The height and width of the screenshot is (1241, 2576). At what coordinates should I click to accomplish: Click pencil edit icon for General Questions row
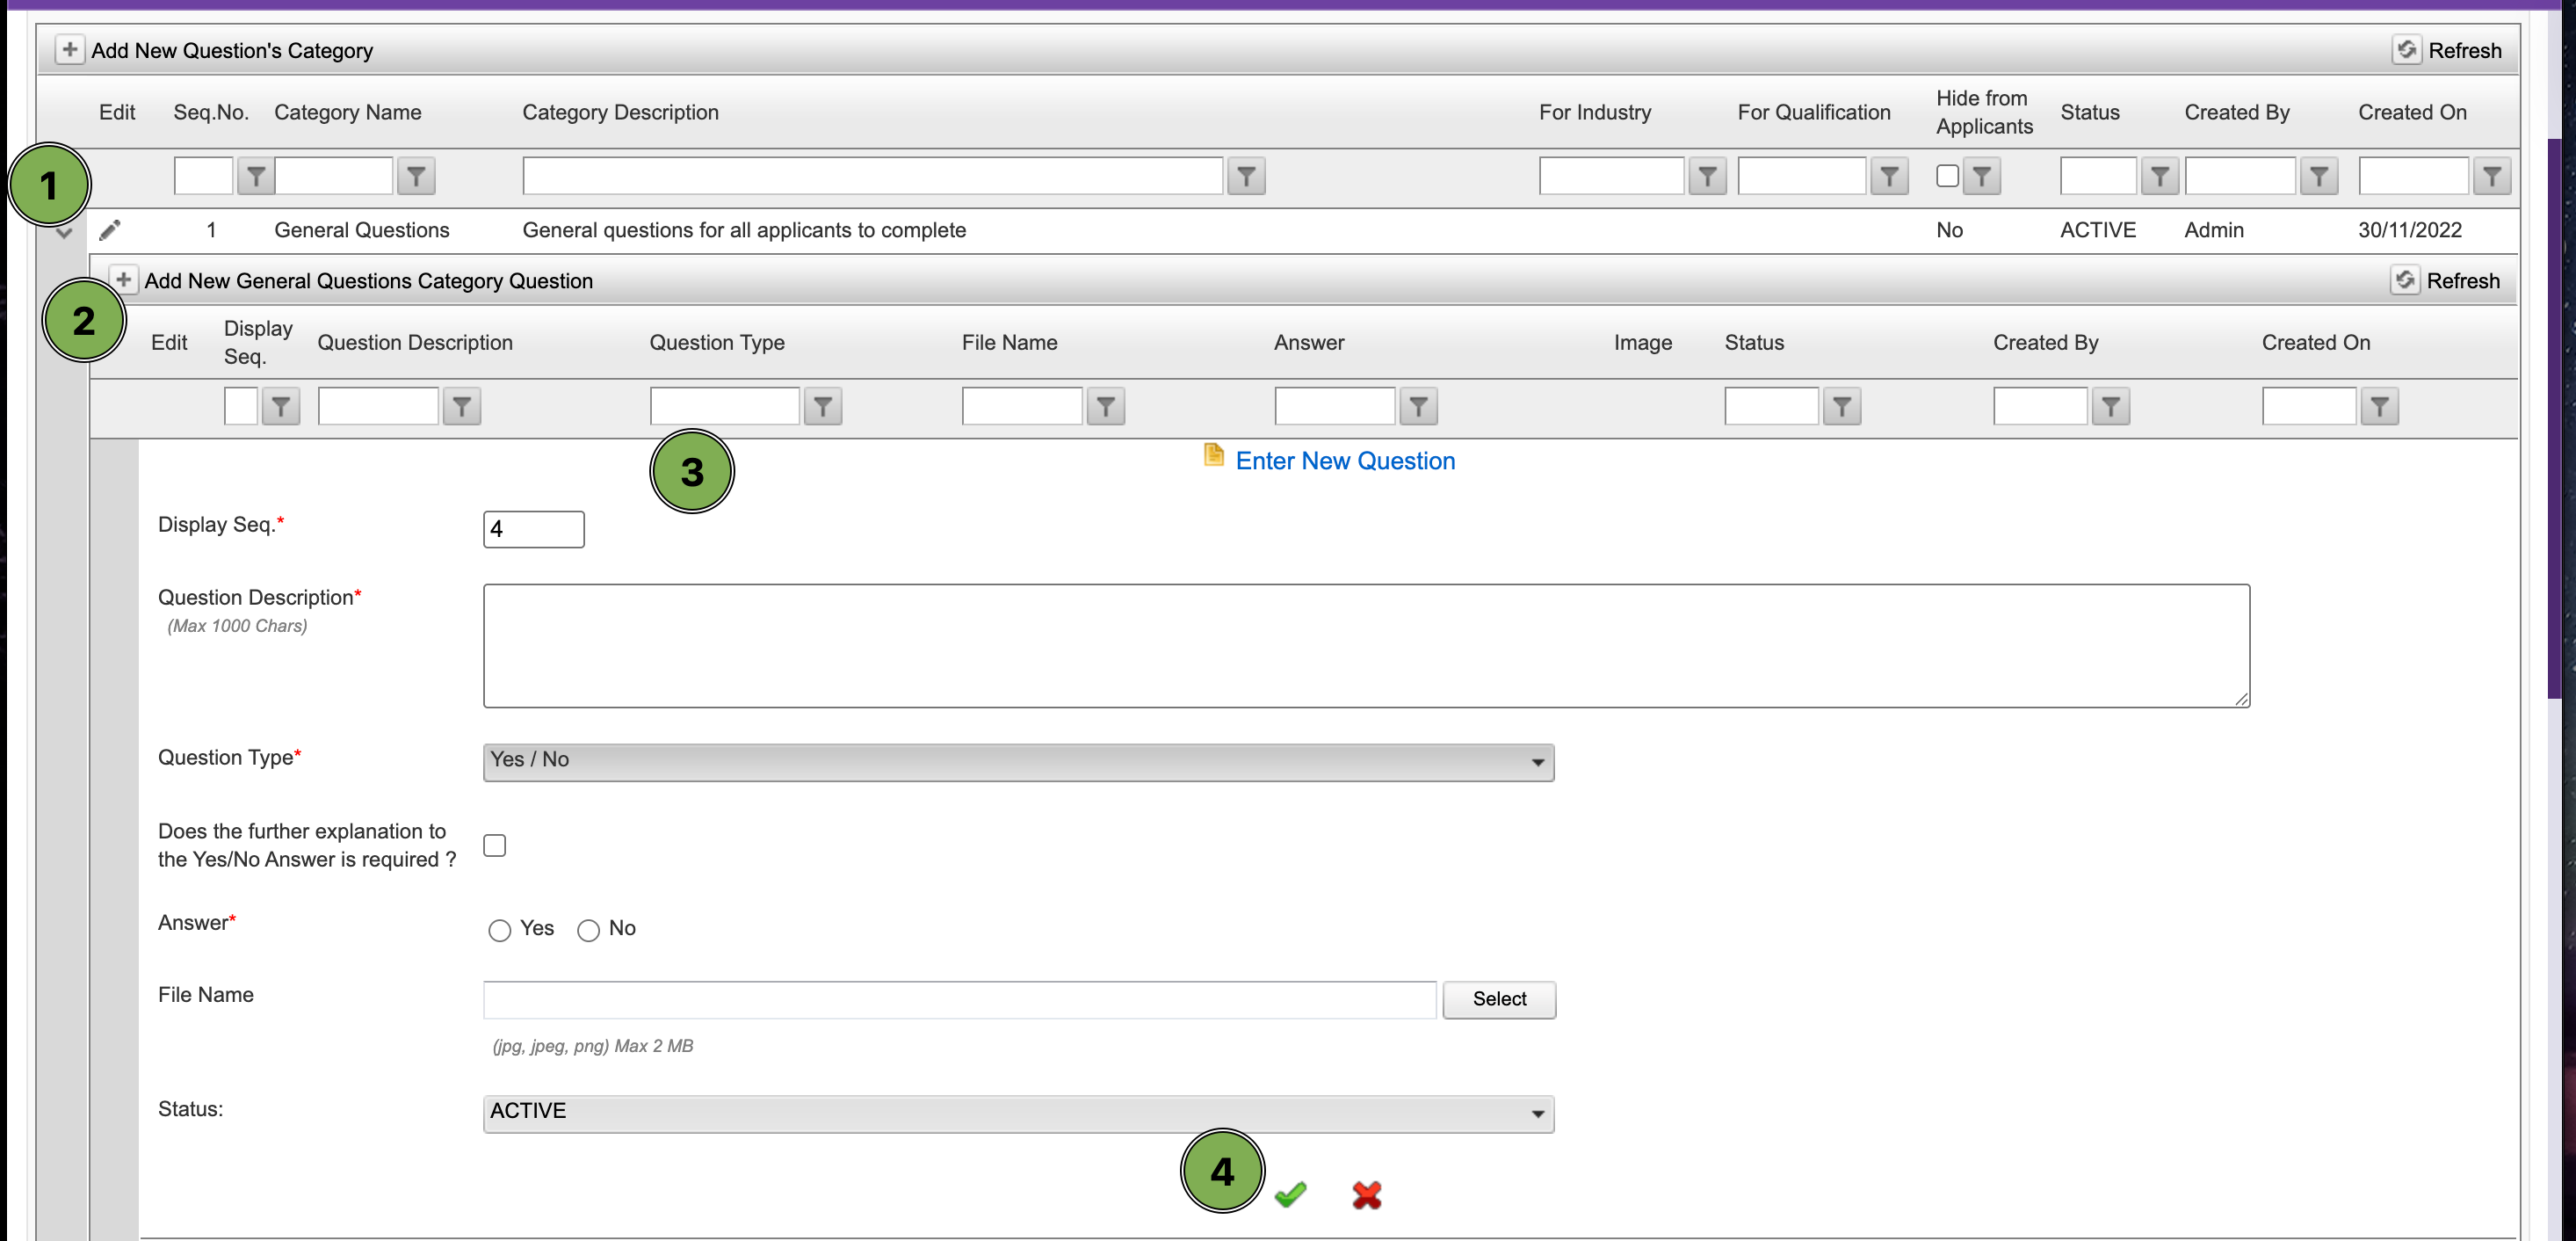(x=110, y=231)
